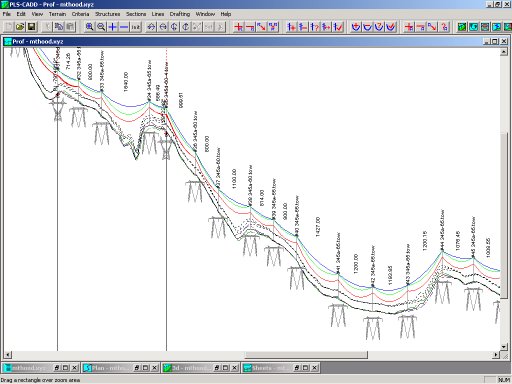Click the red plus Add Structure icon
The width and height of the screenshot is (512, 384).
tap(239, 27)
